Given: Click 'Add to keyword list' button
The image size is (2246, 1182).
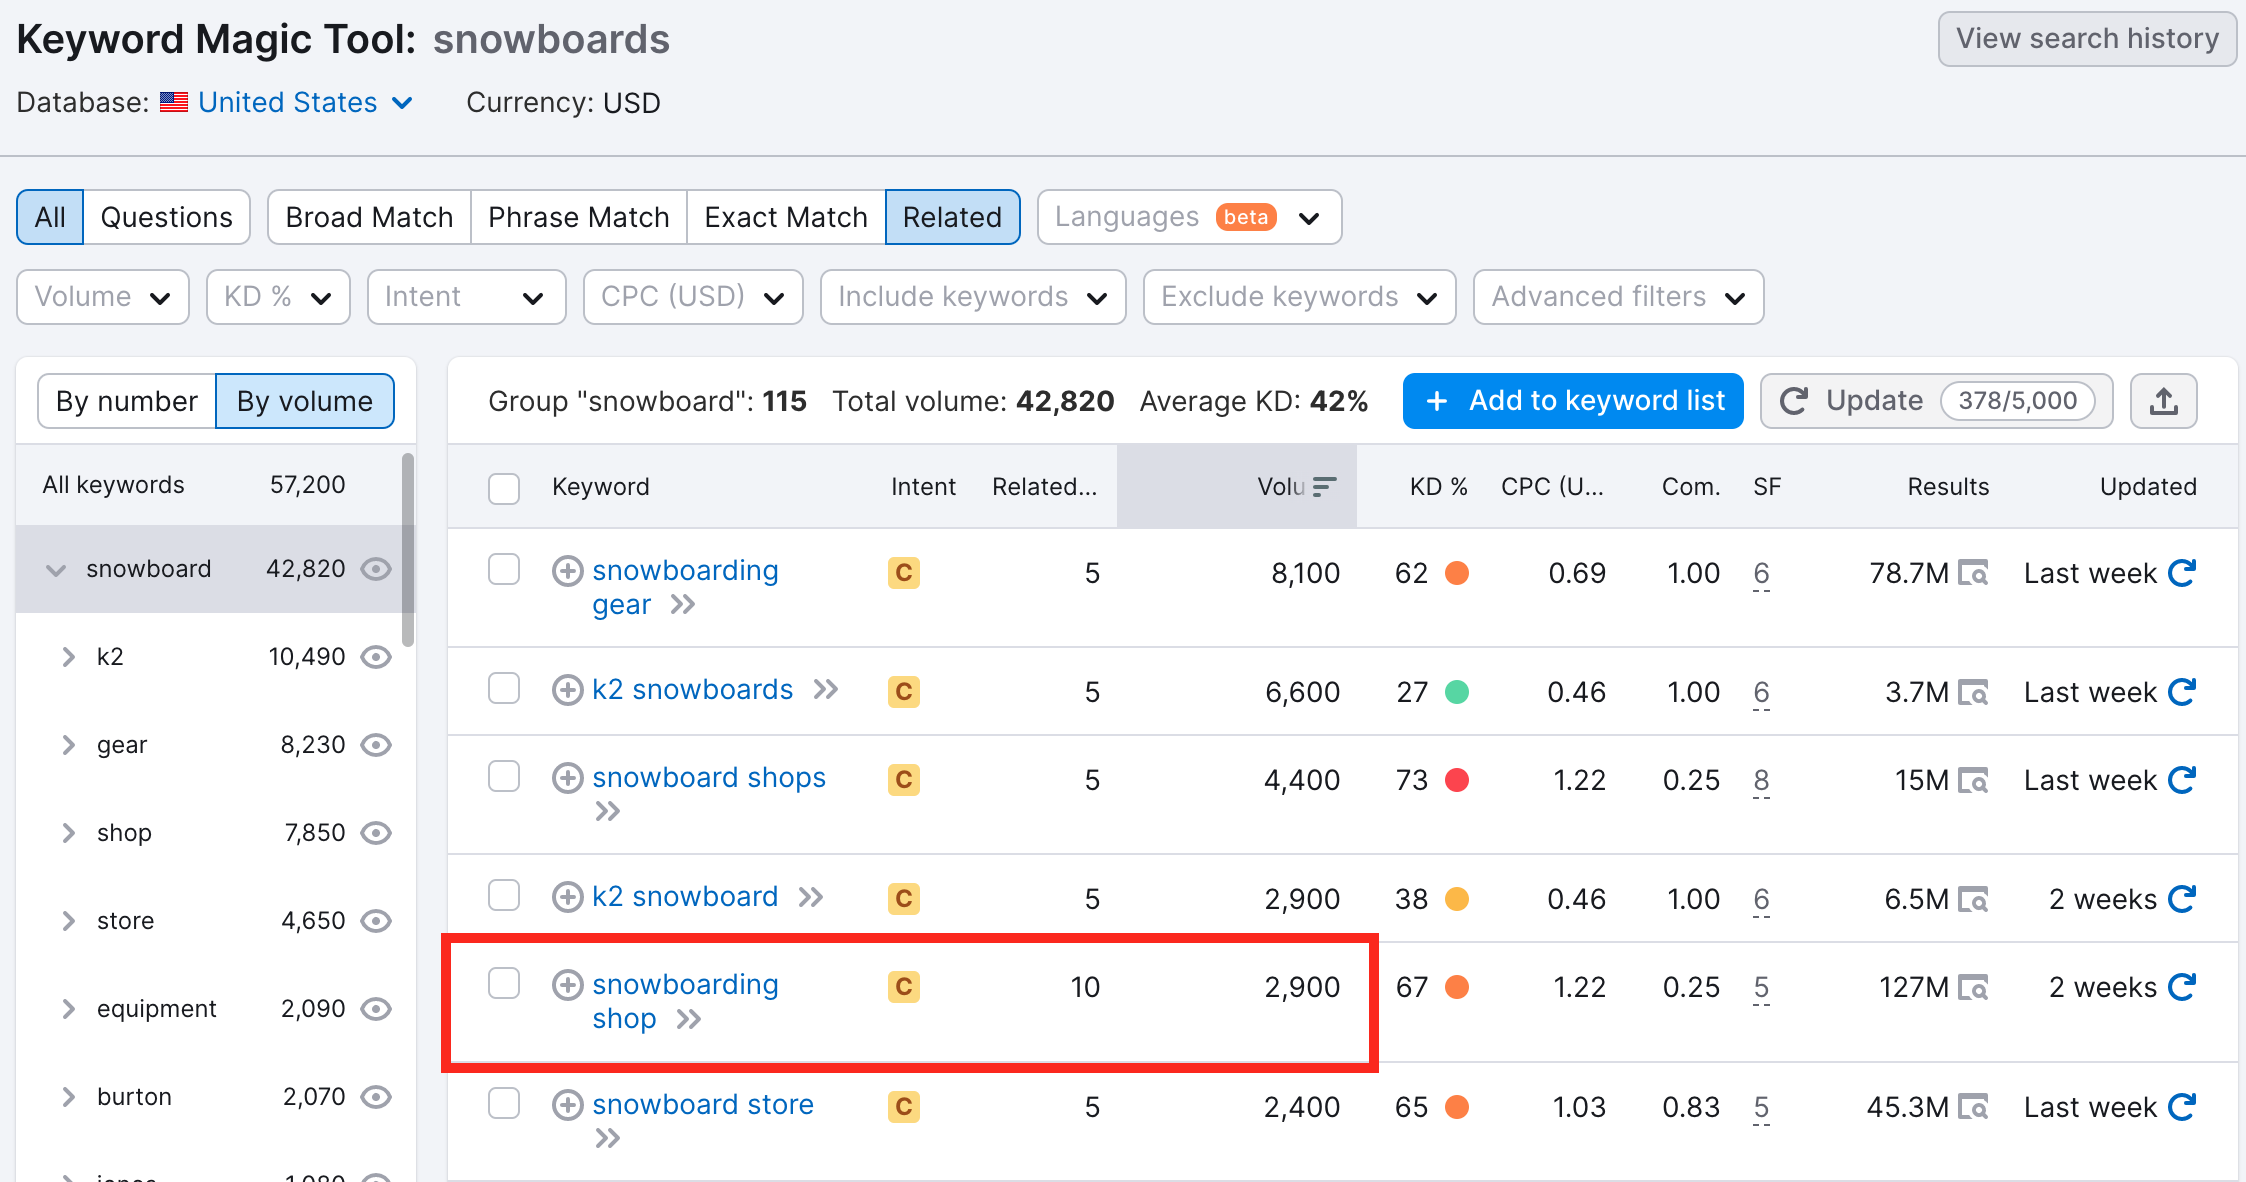Looking at the screenshot, I should point(1573,401).
